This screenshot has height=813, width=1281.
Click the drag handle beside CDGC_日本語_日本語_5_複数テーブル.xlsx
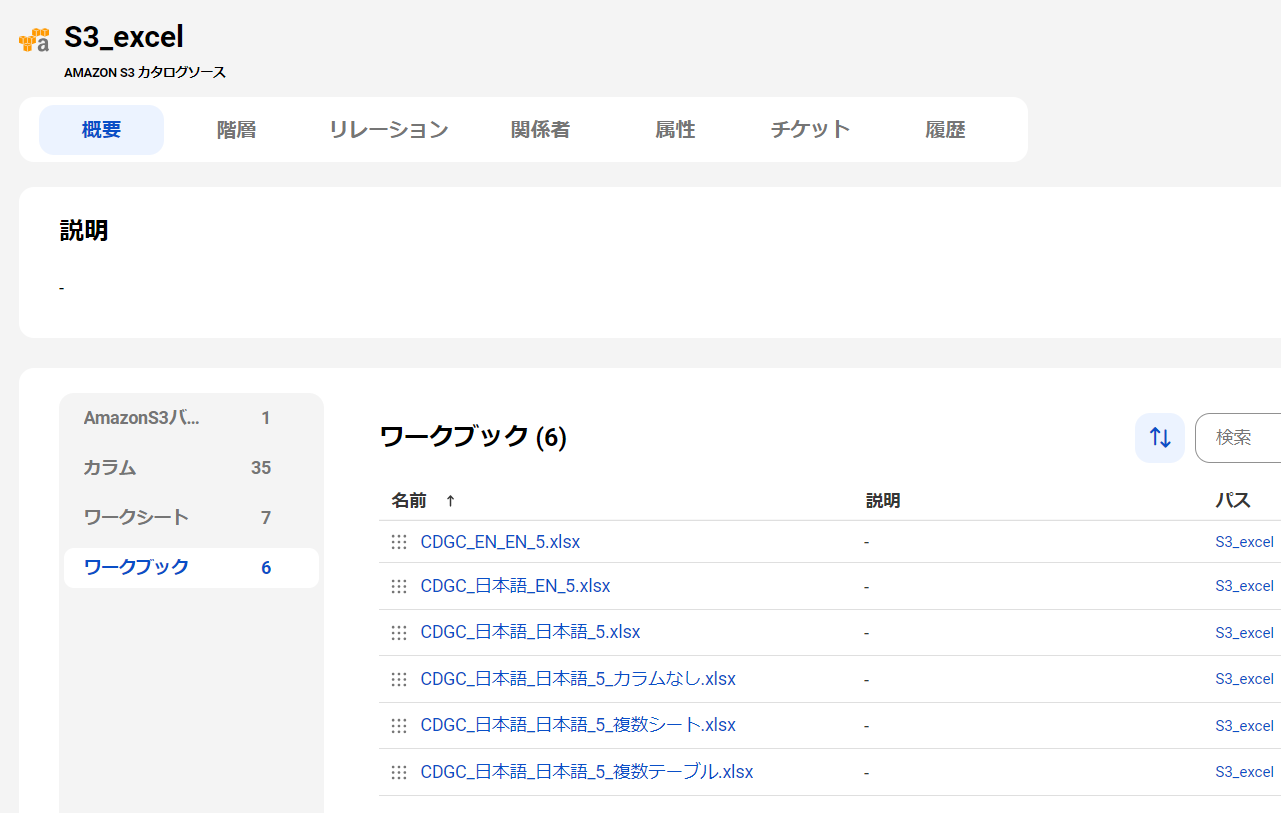click(399, 772)
